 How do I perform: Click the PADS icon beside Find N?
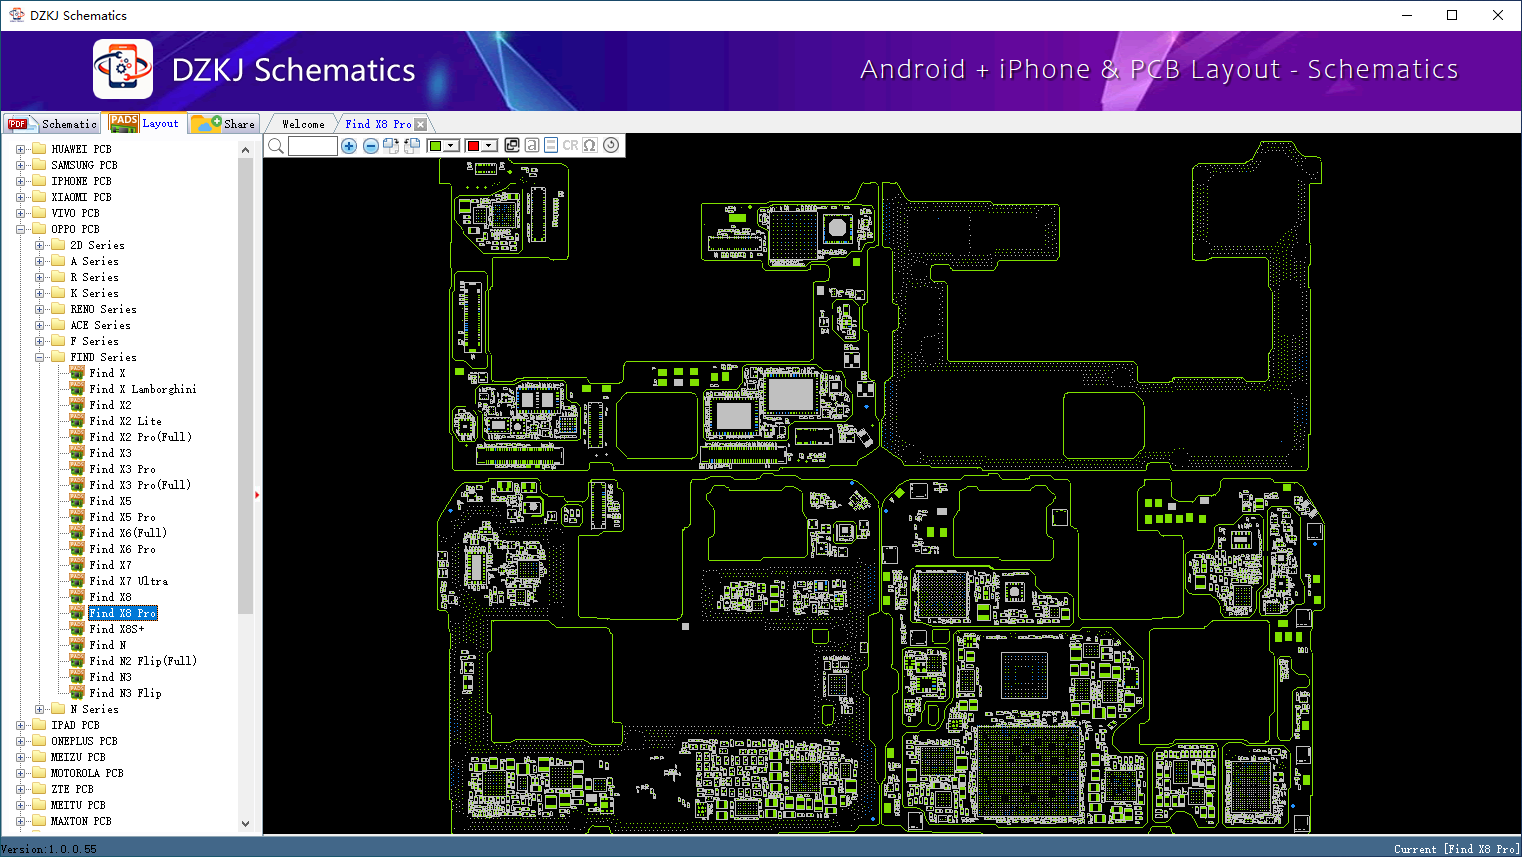coord(77,644)
